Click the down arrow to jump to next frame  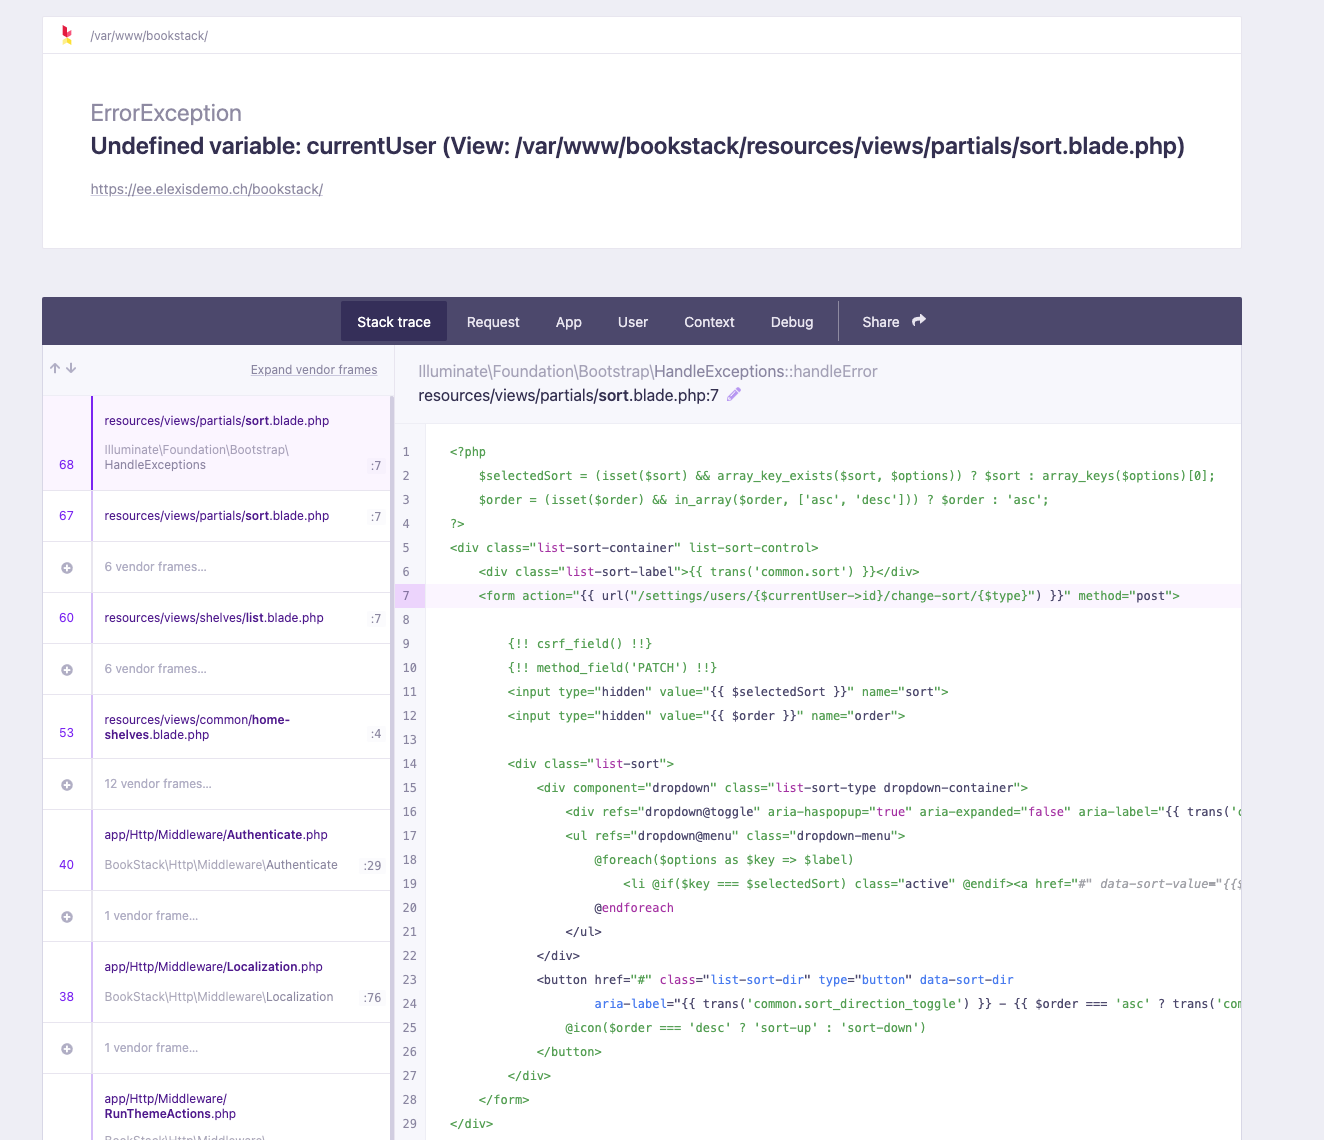(x=69, y=368)
